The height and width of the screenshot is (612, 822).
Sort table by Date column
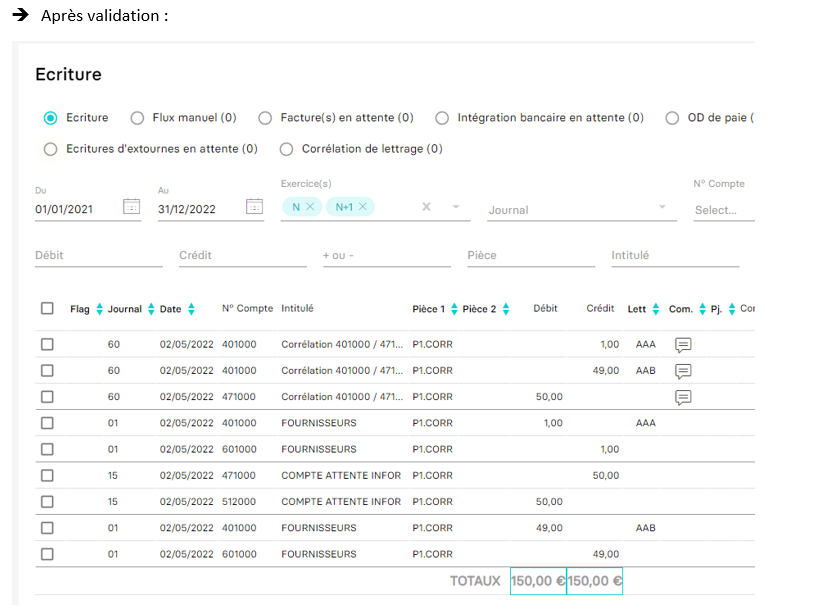click(191, 309)
